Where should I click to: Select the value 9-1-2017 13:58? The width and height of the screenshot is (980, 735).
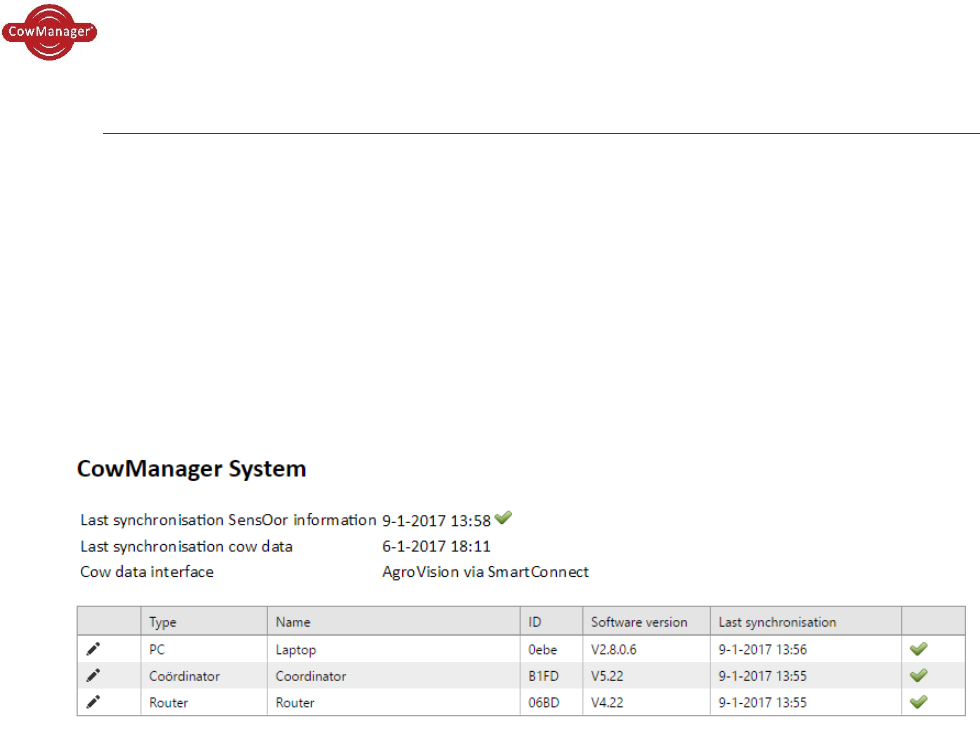[436, 521]
